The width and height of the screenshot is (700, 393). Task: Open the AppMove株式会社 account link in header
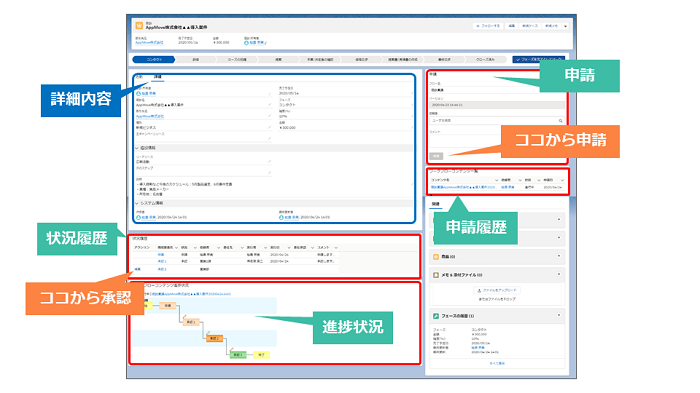point(149,43)
